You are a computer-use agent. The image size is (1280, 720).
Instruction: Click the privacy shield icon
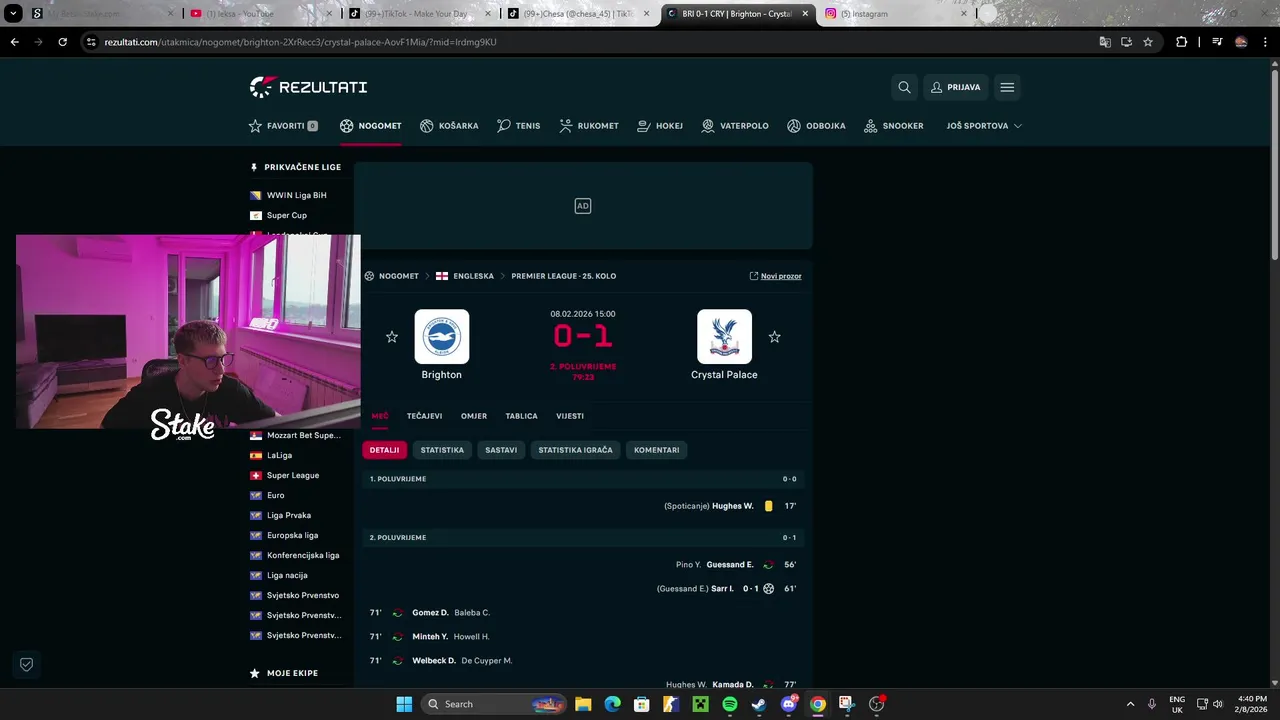coord(27,664)
